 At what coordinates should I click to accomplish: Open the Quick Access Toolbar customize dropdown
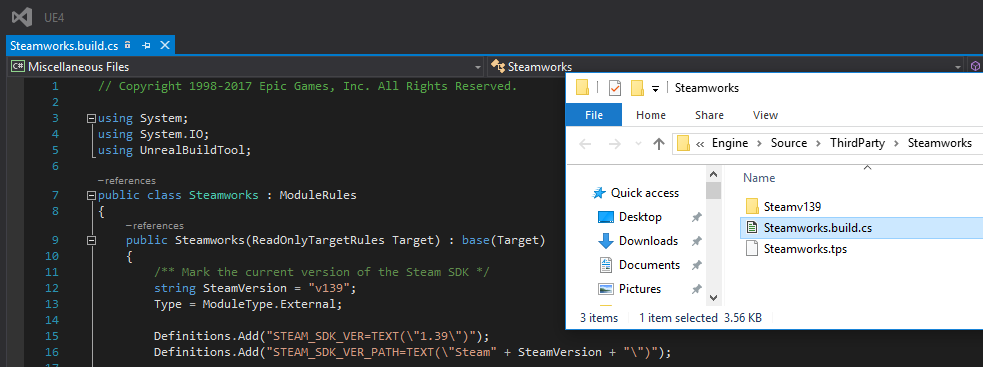pos(655,88)
